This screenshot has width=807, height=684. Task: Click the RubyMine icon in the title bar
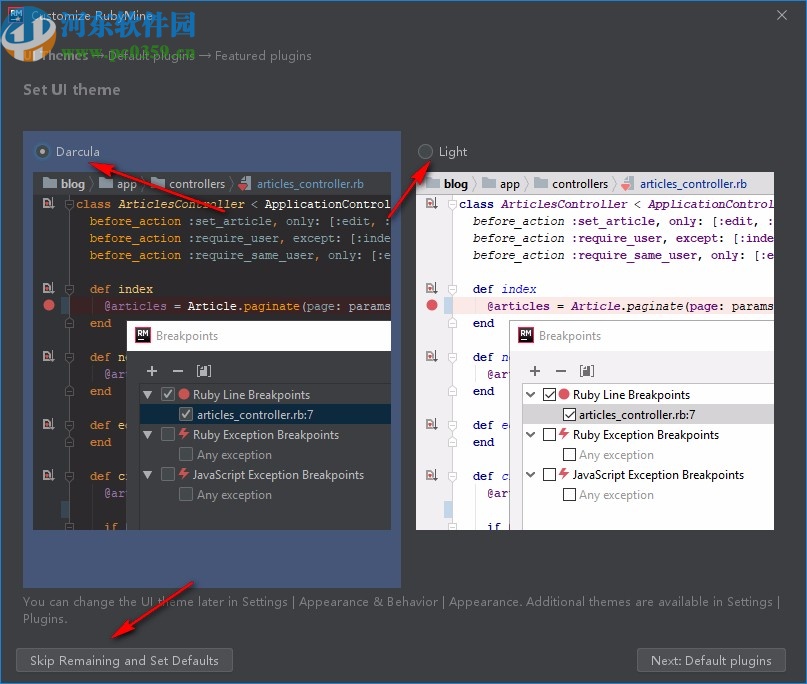pyautogui.click(x=16, y=15)
